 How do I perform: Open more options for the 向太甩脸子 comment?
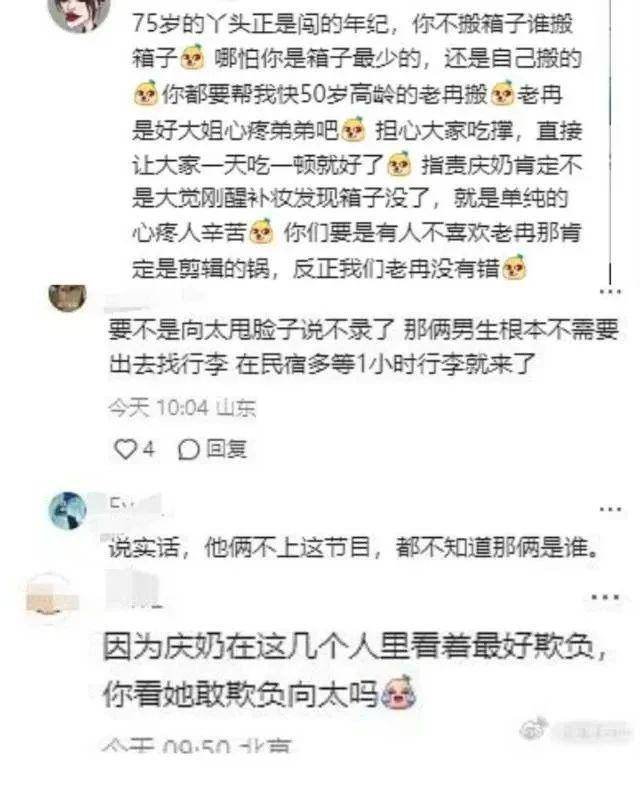[611, 292]
